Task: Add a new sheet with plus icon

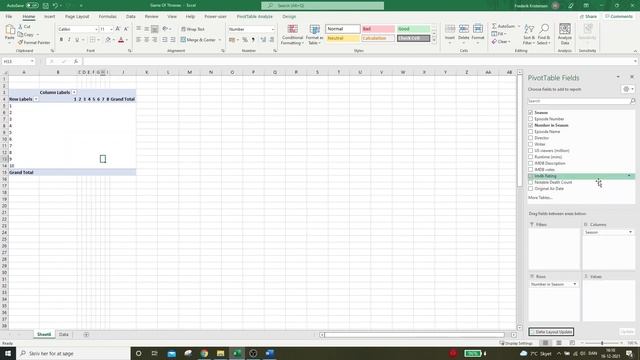Action: click(x=86, y=334)
